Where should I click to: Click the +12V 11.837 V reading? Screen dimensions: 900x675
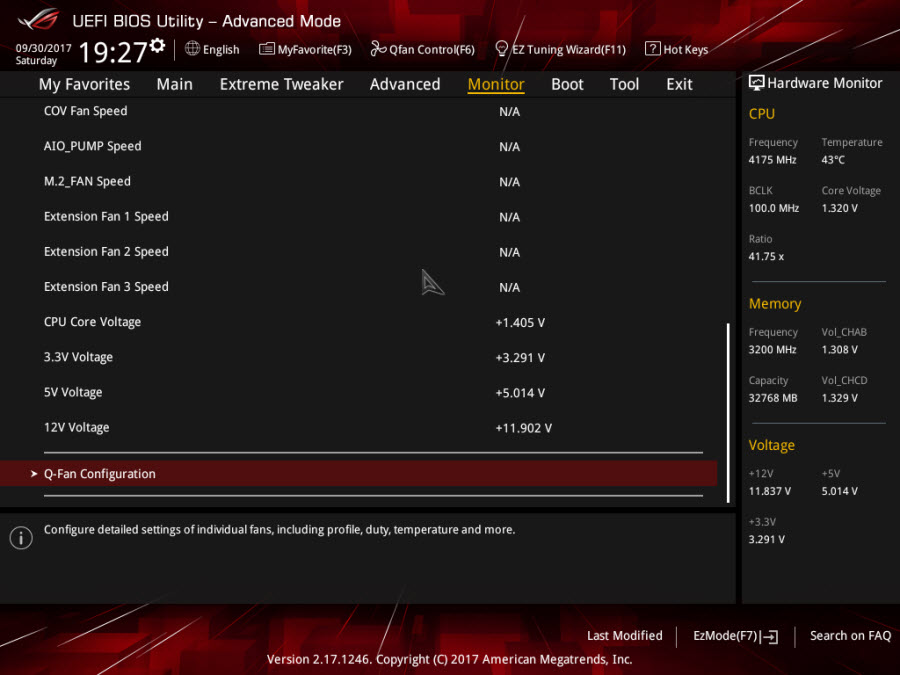[x=770, y=491]
